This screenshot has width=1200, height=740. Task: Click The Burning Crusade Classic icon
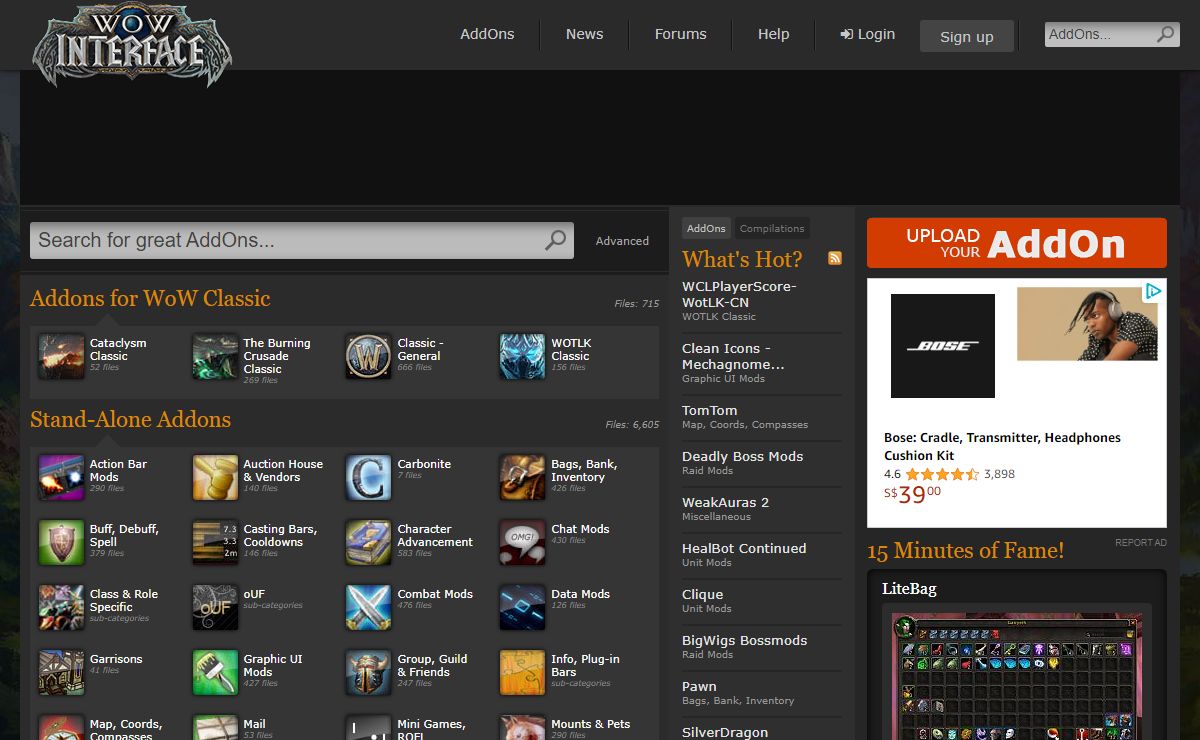(215, 356)
